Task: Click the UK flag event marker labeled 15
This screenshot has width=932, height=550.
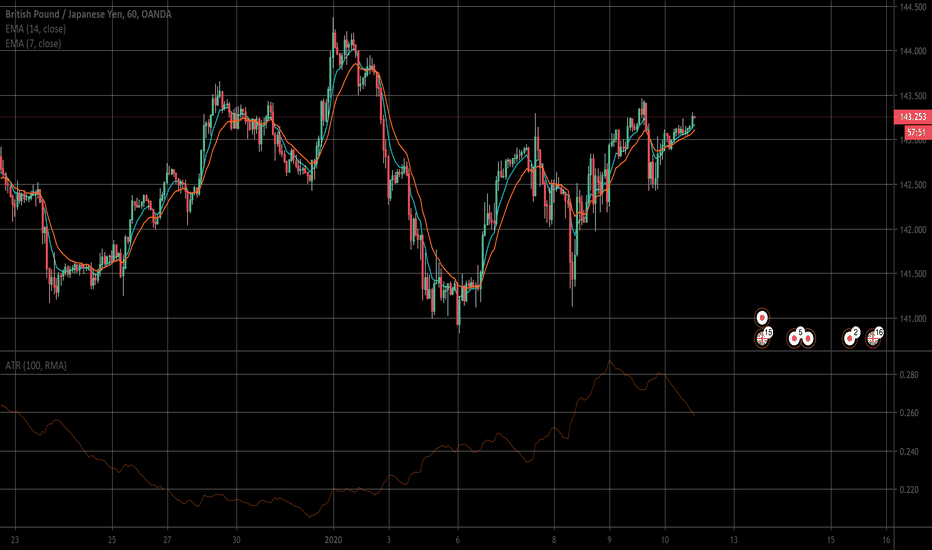Action: 763,337
